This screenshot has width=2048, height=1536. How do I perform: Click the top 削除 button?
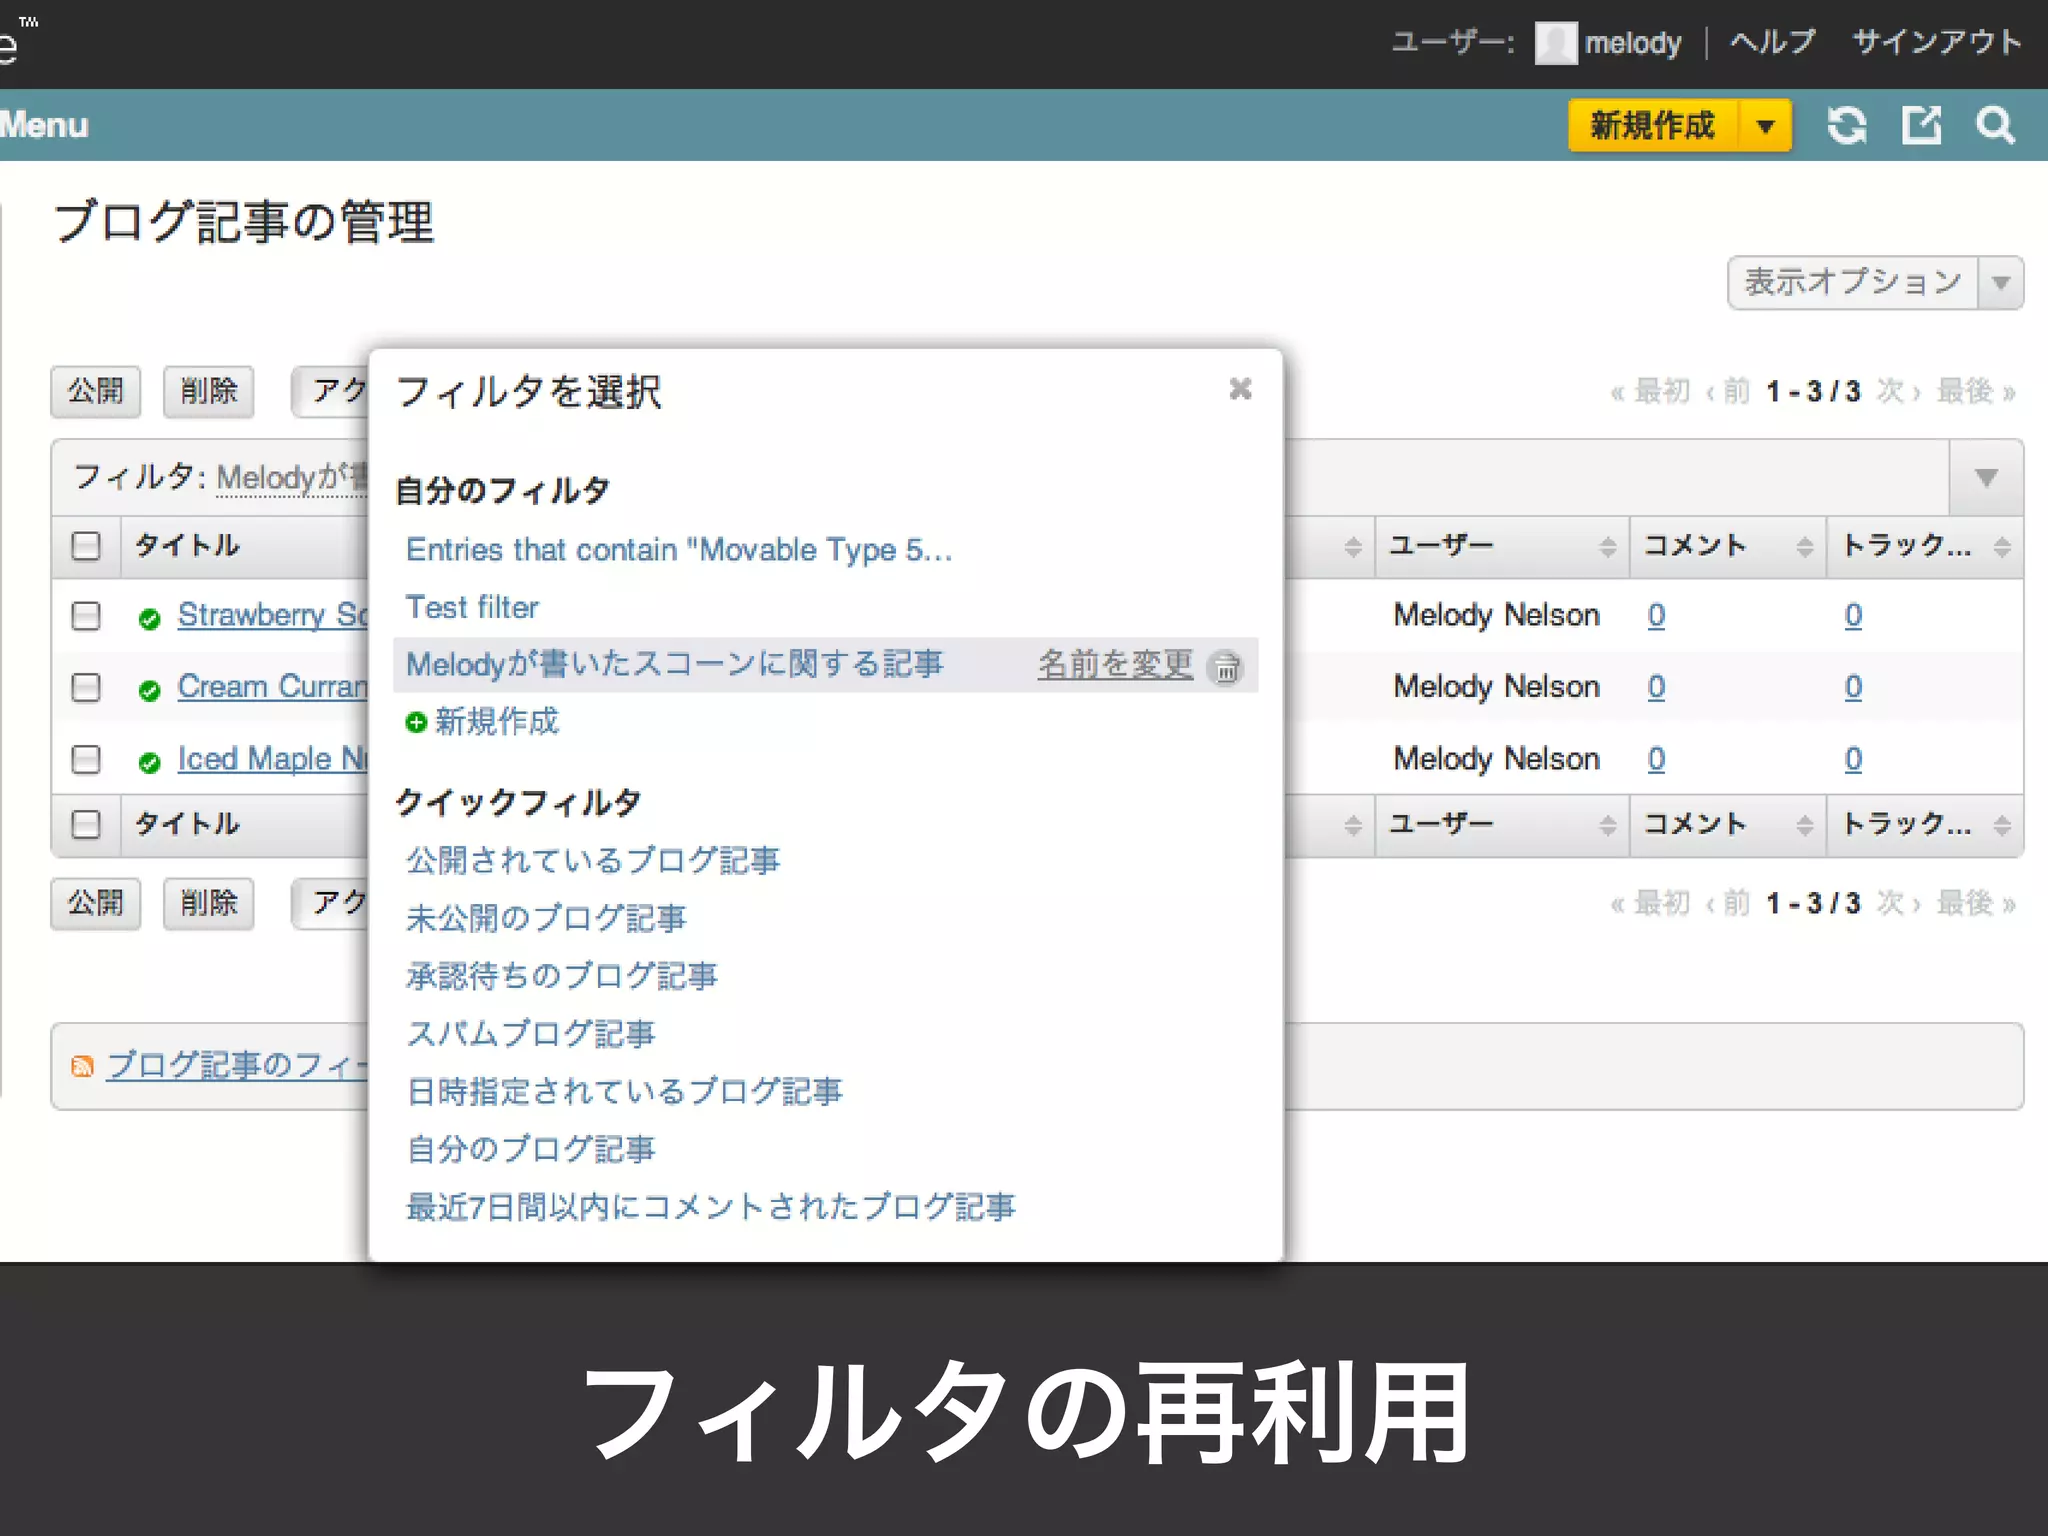208,391
